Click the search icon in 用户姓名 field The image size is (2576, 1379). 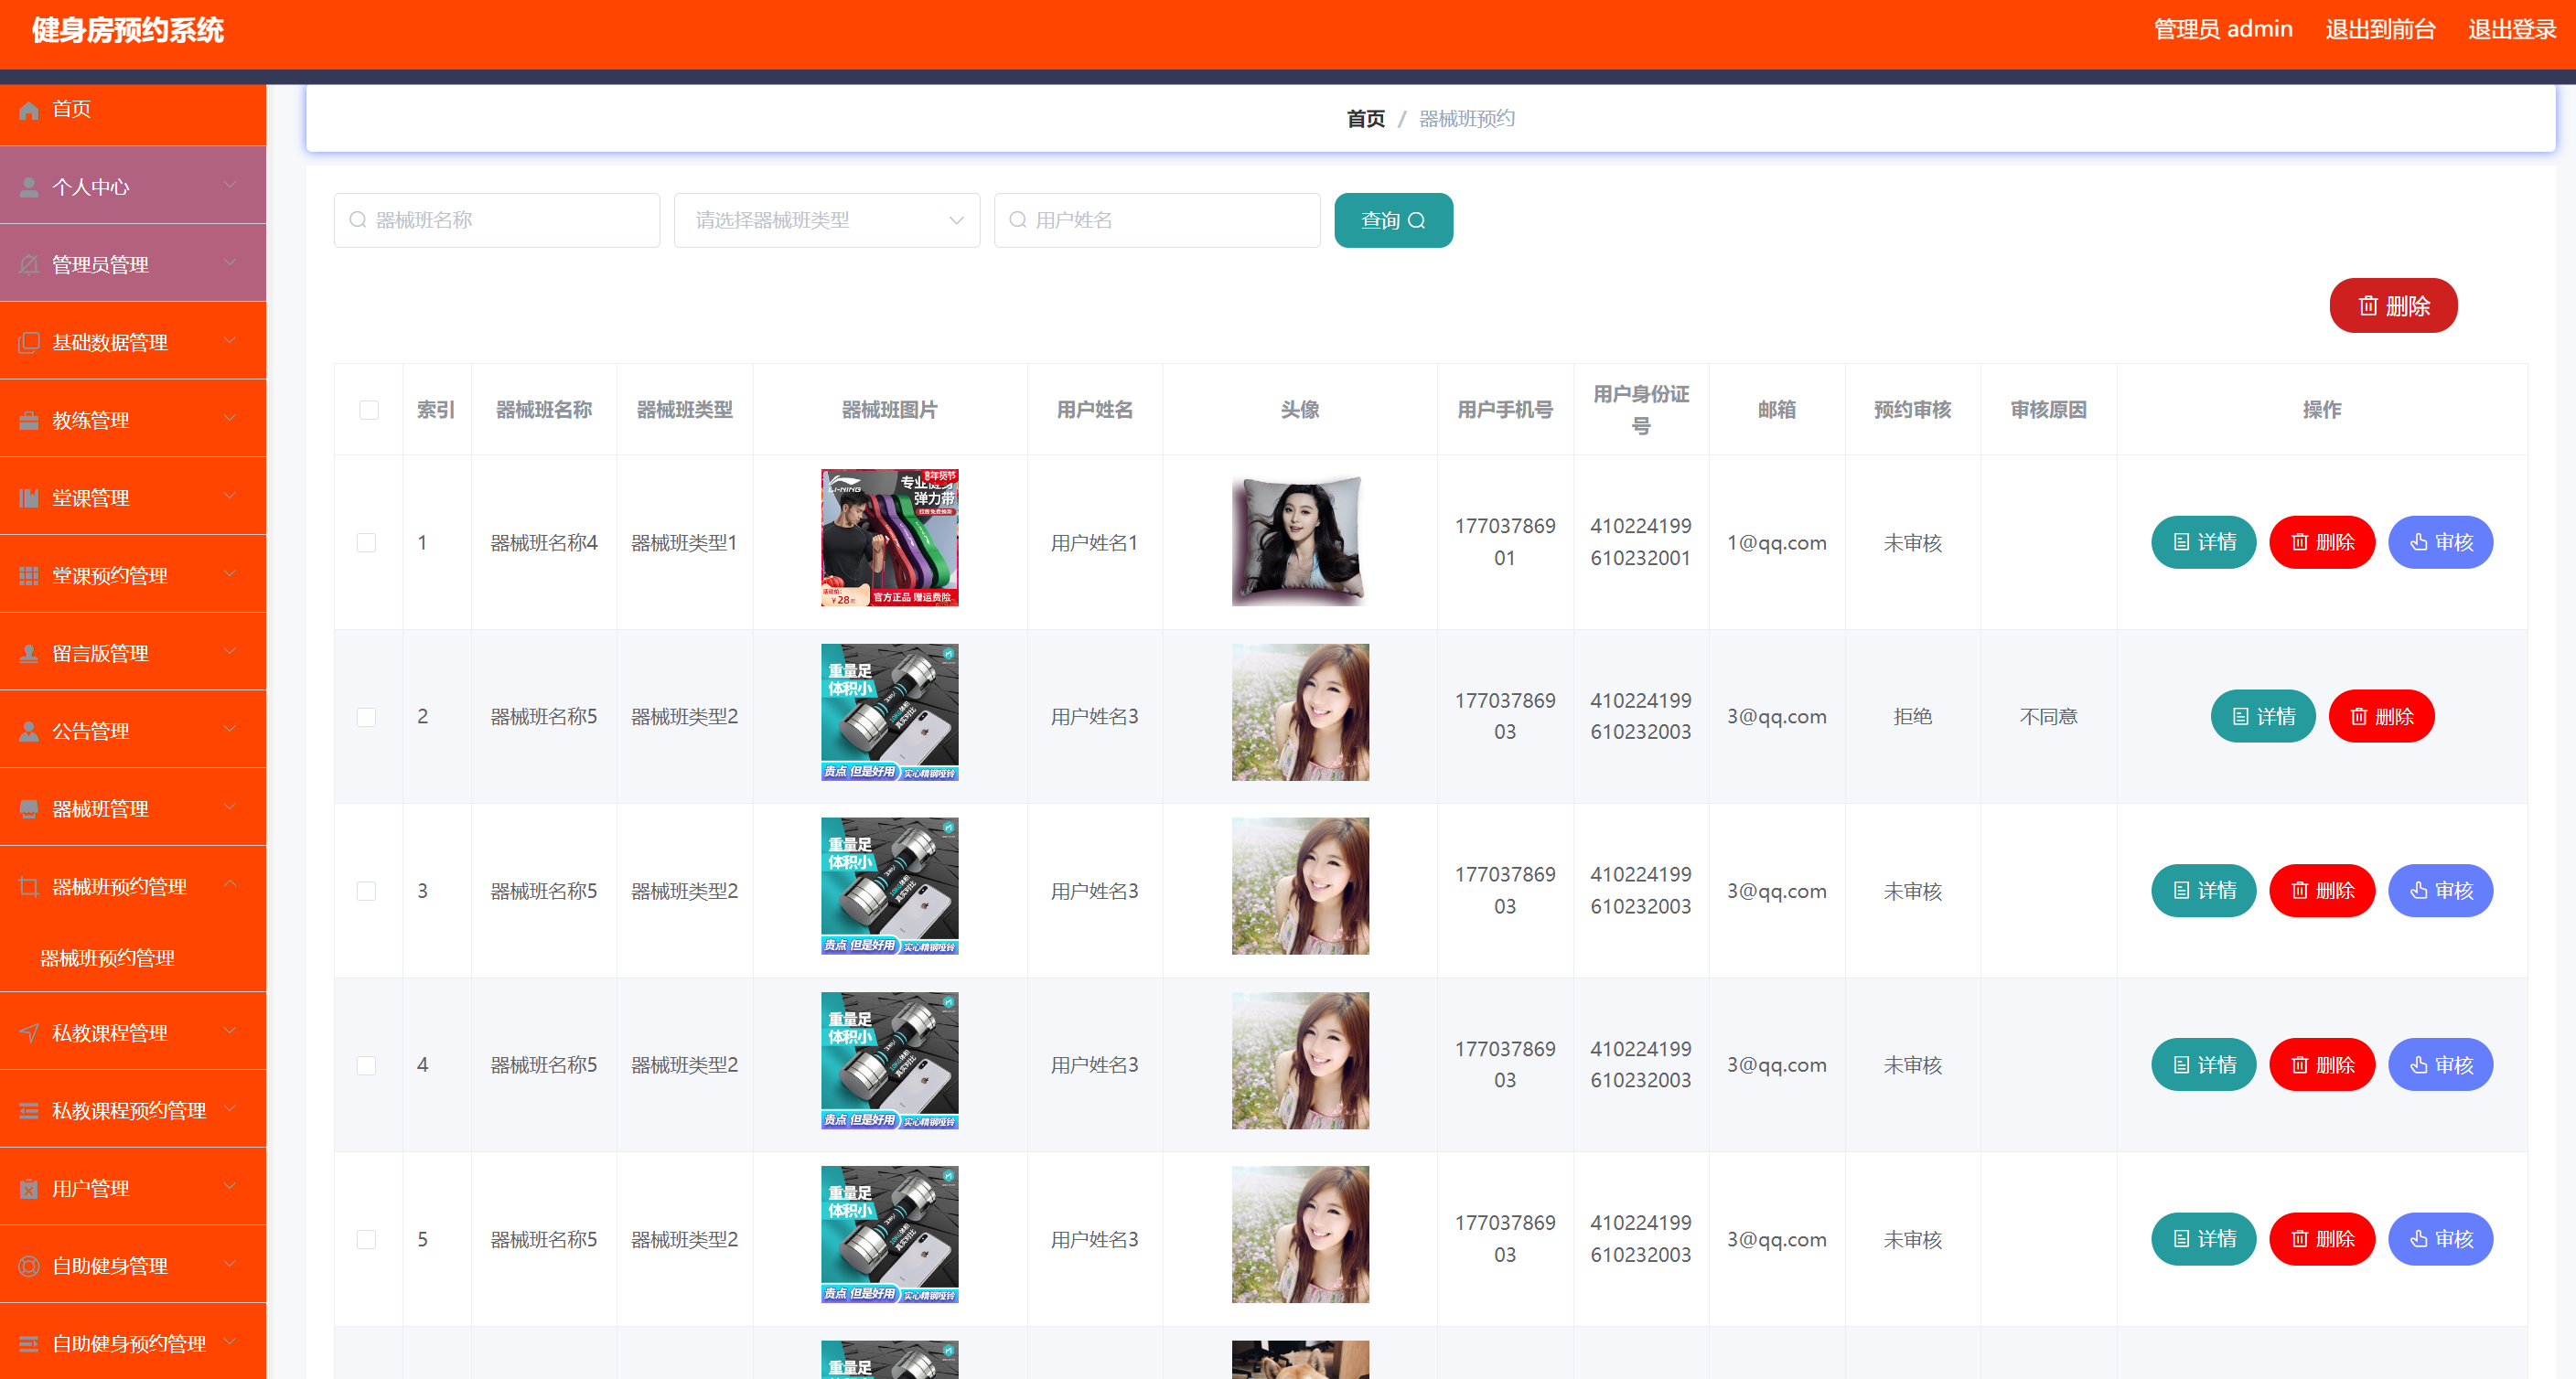(x=1017, y=220)
